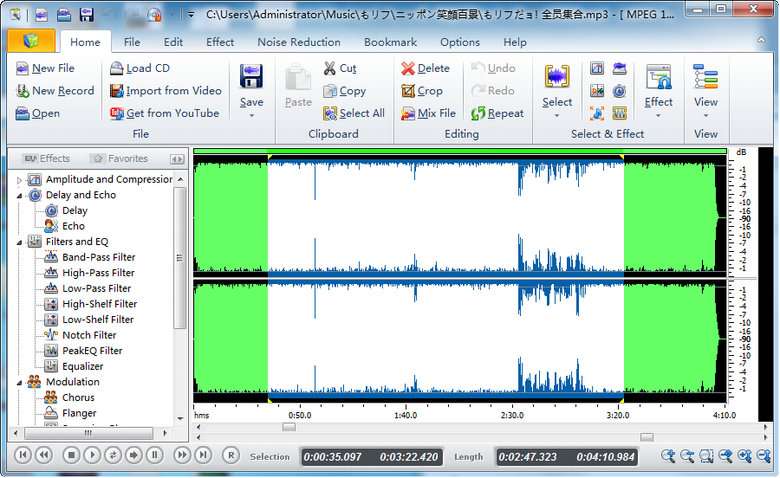Click the Delete icon in ribbon
This screenshot has width=780, height=478.
pos(408,69)
